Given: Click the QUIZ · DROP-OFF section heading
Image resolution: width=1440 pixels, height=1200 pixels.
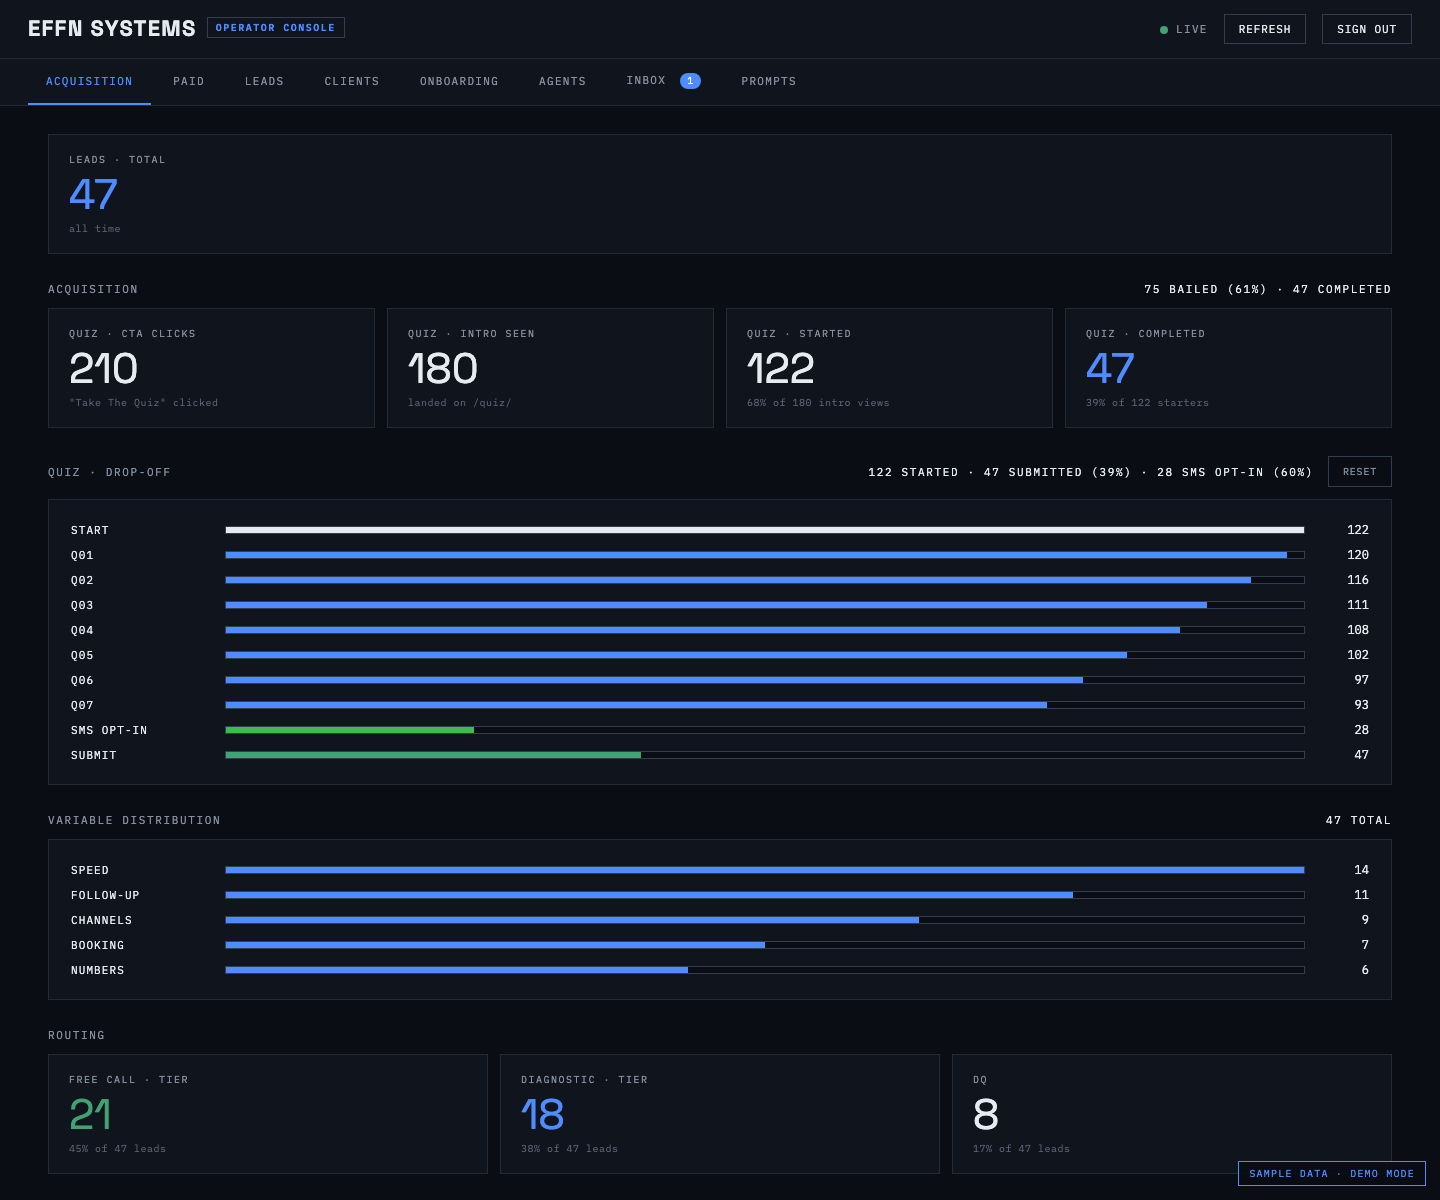Looking at the screenshot, I should [x=110, y=472].
